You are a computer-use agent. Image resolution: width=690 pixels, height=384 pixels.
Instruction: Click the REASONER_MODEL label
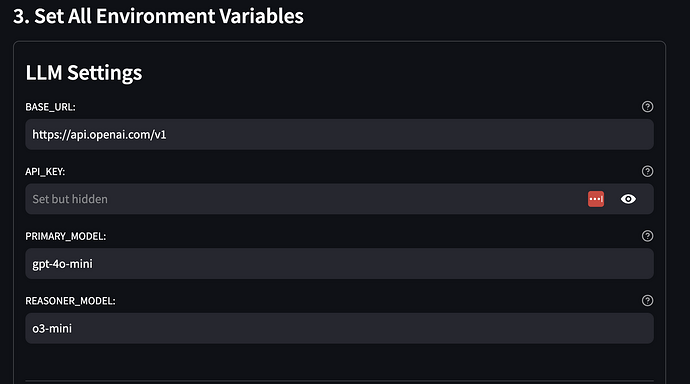[x=70, y=301]
